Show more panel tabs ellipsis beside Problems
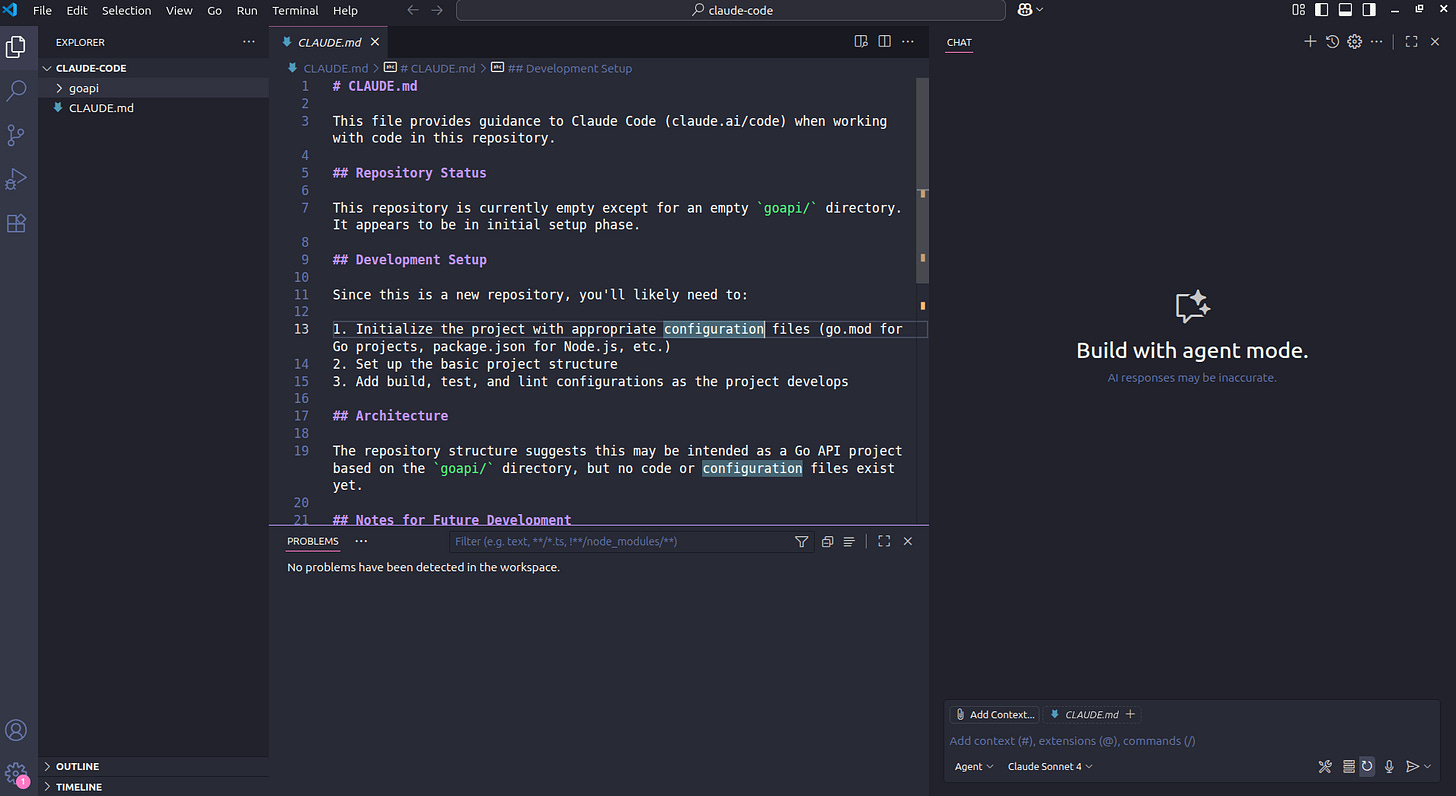 (x=361, y=541)
